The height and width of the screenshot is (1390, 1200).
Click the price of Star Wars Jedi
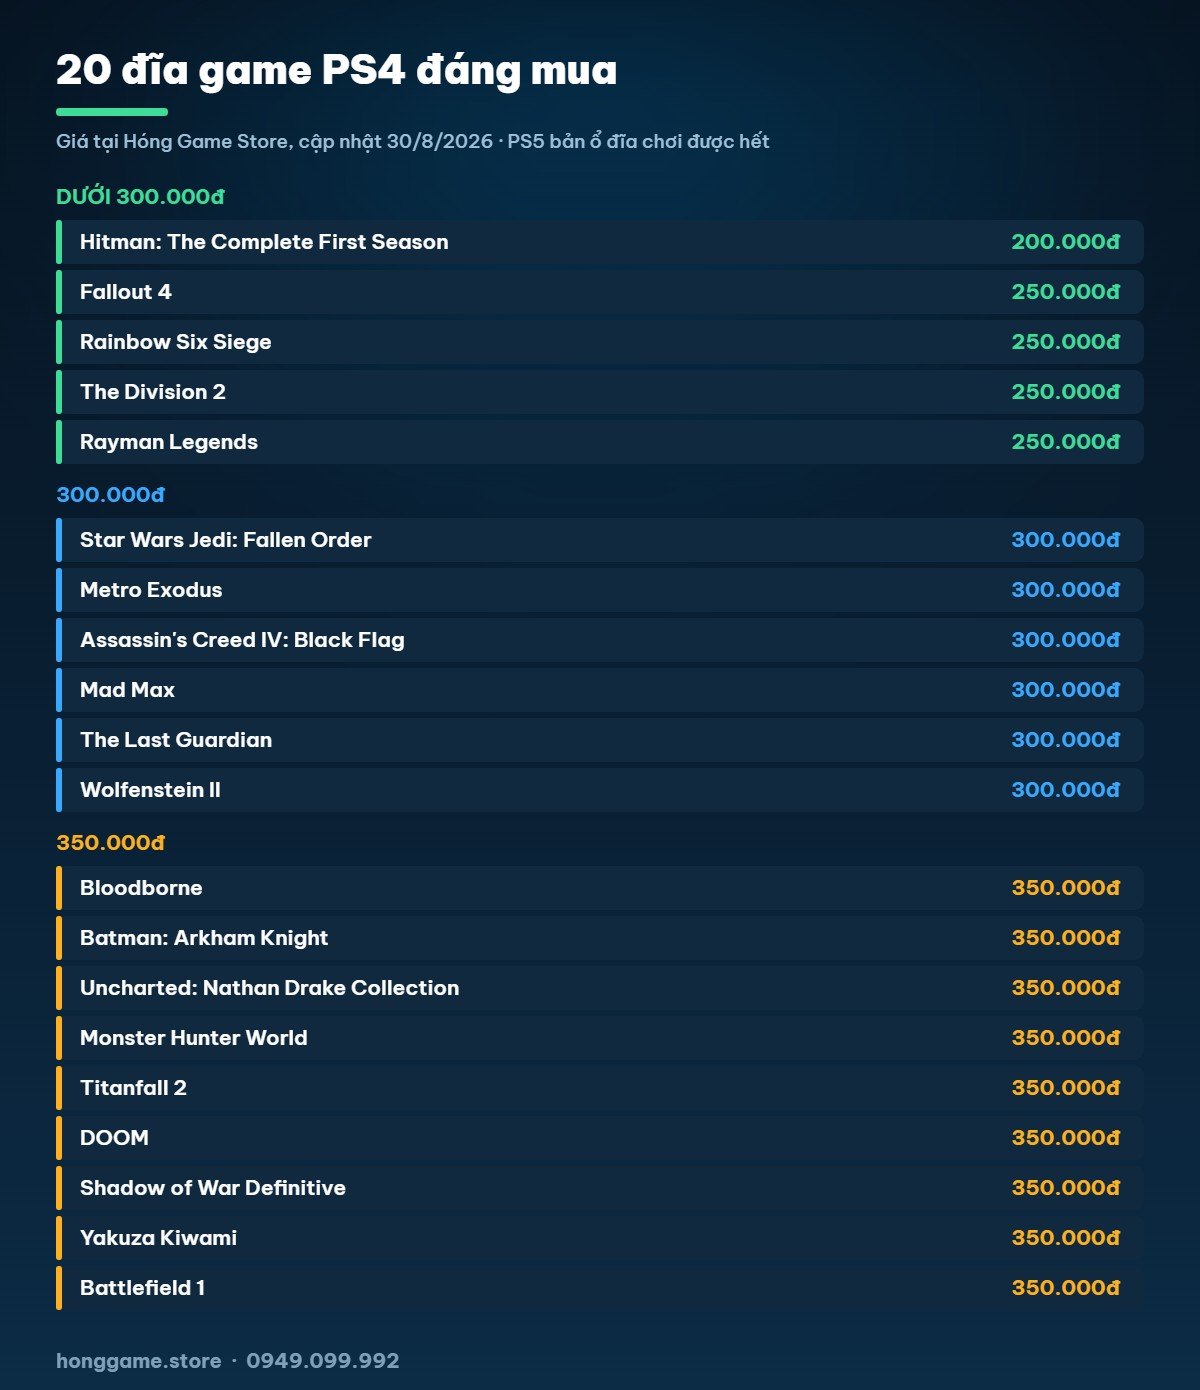(x=1065, y=540)
